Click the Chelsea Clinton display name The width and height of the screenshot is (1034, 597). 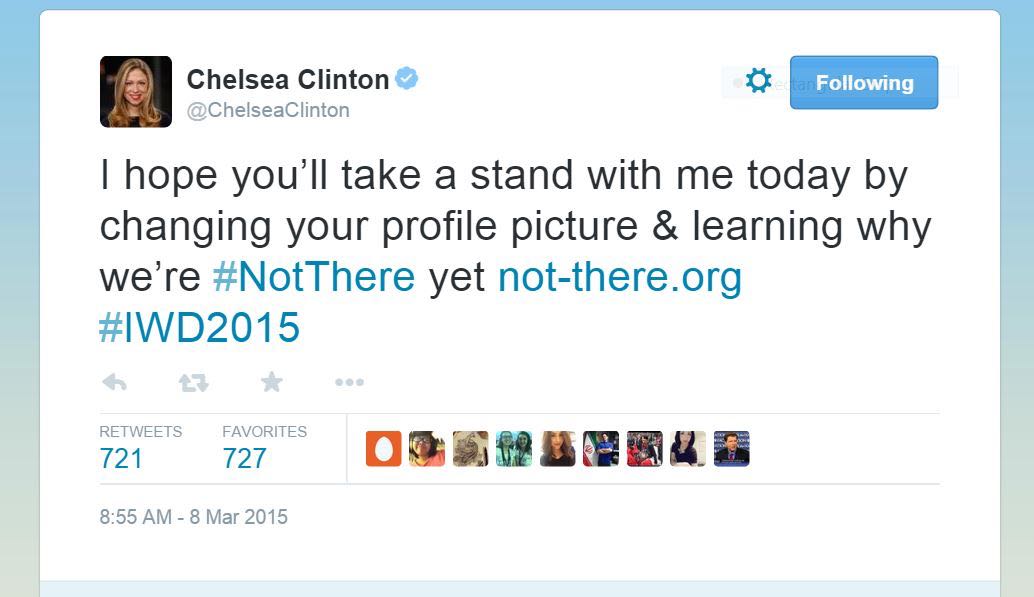[x=288, y=79]
